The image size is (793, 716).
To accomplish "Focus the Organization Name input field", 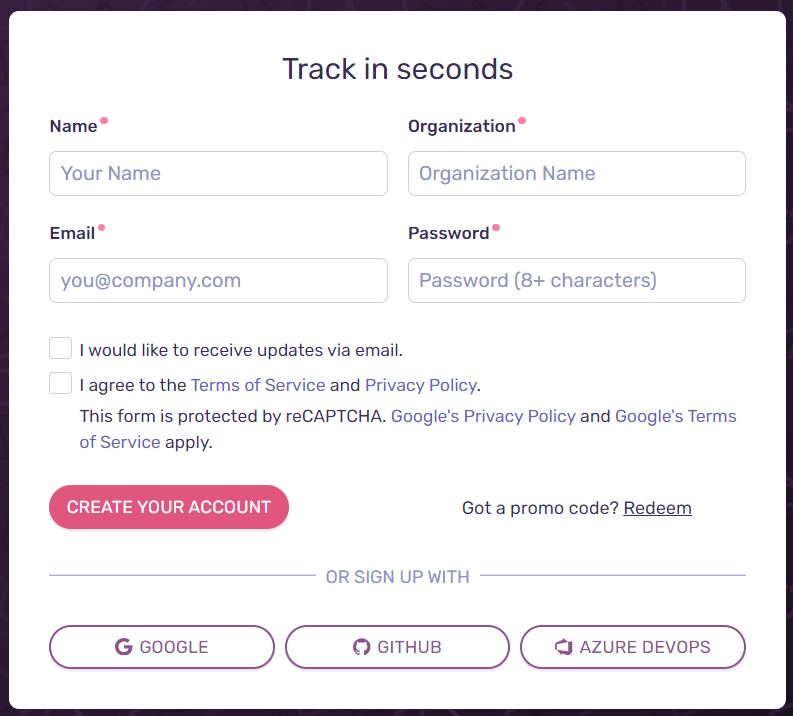I will point(577,173).
